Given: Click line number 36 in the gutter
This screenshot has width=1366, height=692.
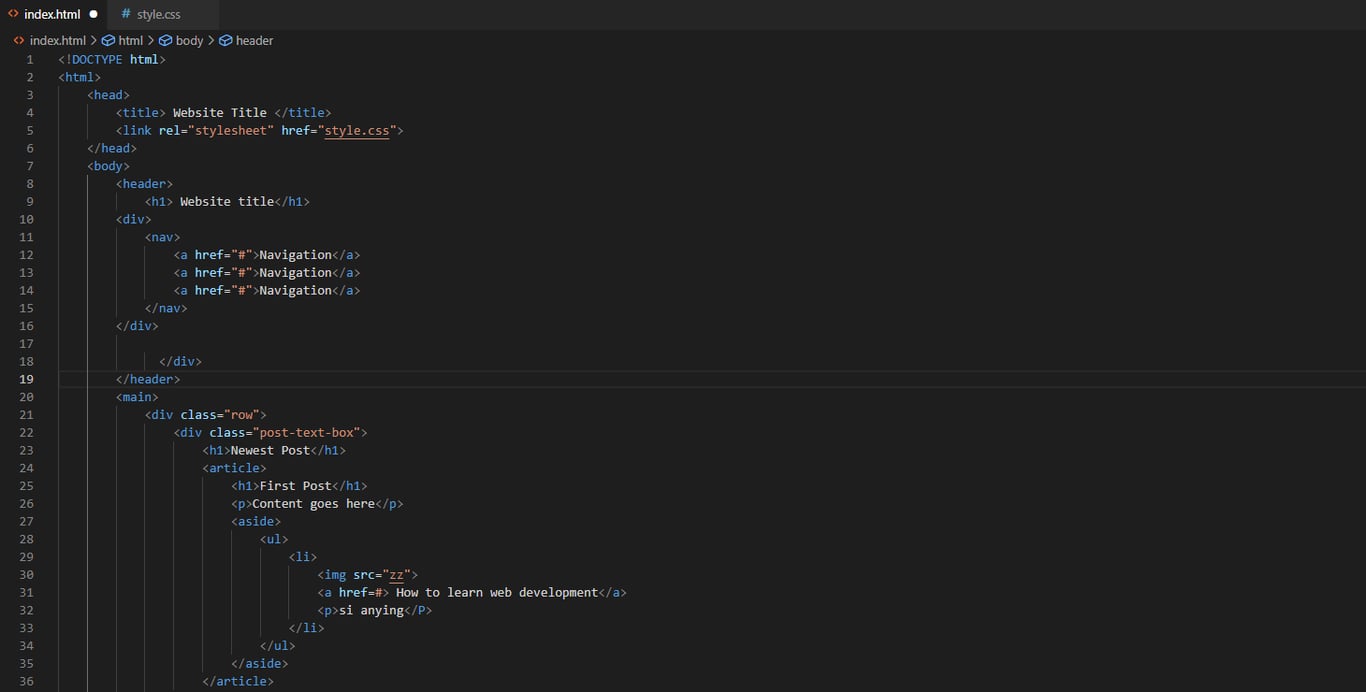Looking at the screenshot, I should 29,680.
